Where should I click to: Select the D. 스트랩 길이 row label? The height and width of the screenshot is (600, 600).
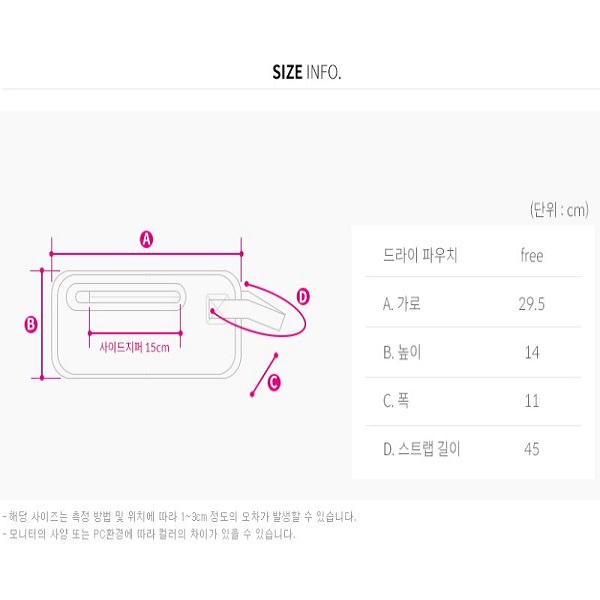pyautogui.click(x=421, y=449)
